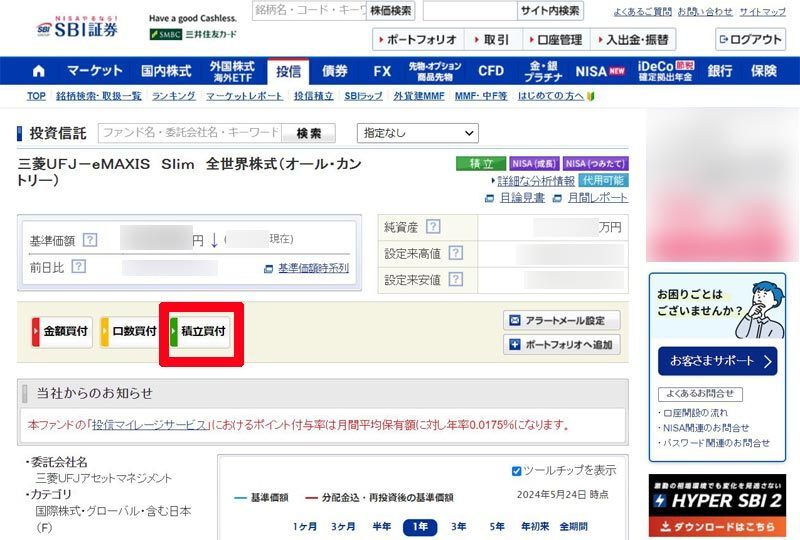
Task: Click お客さまサポート button
Action: click(717, 361)
